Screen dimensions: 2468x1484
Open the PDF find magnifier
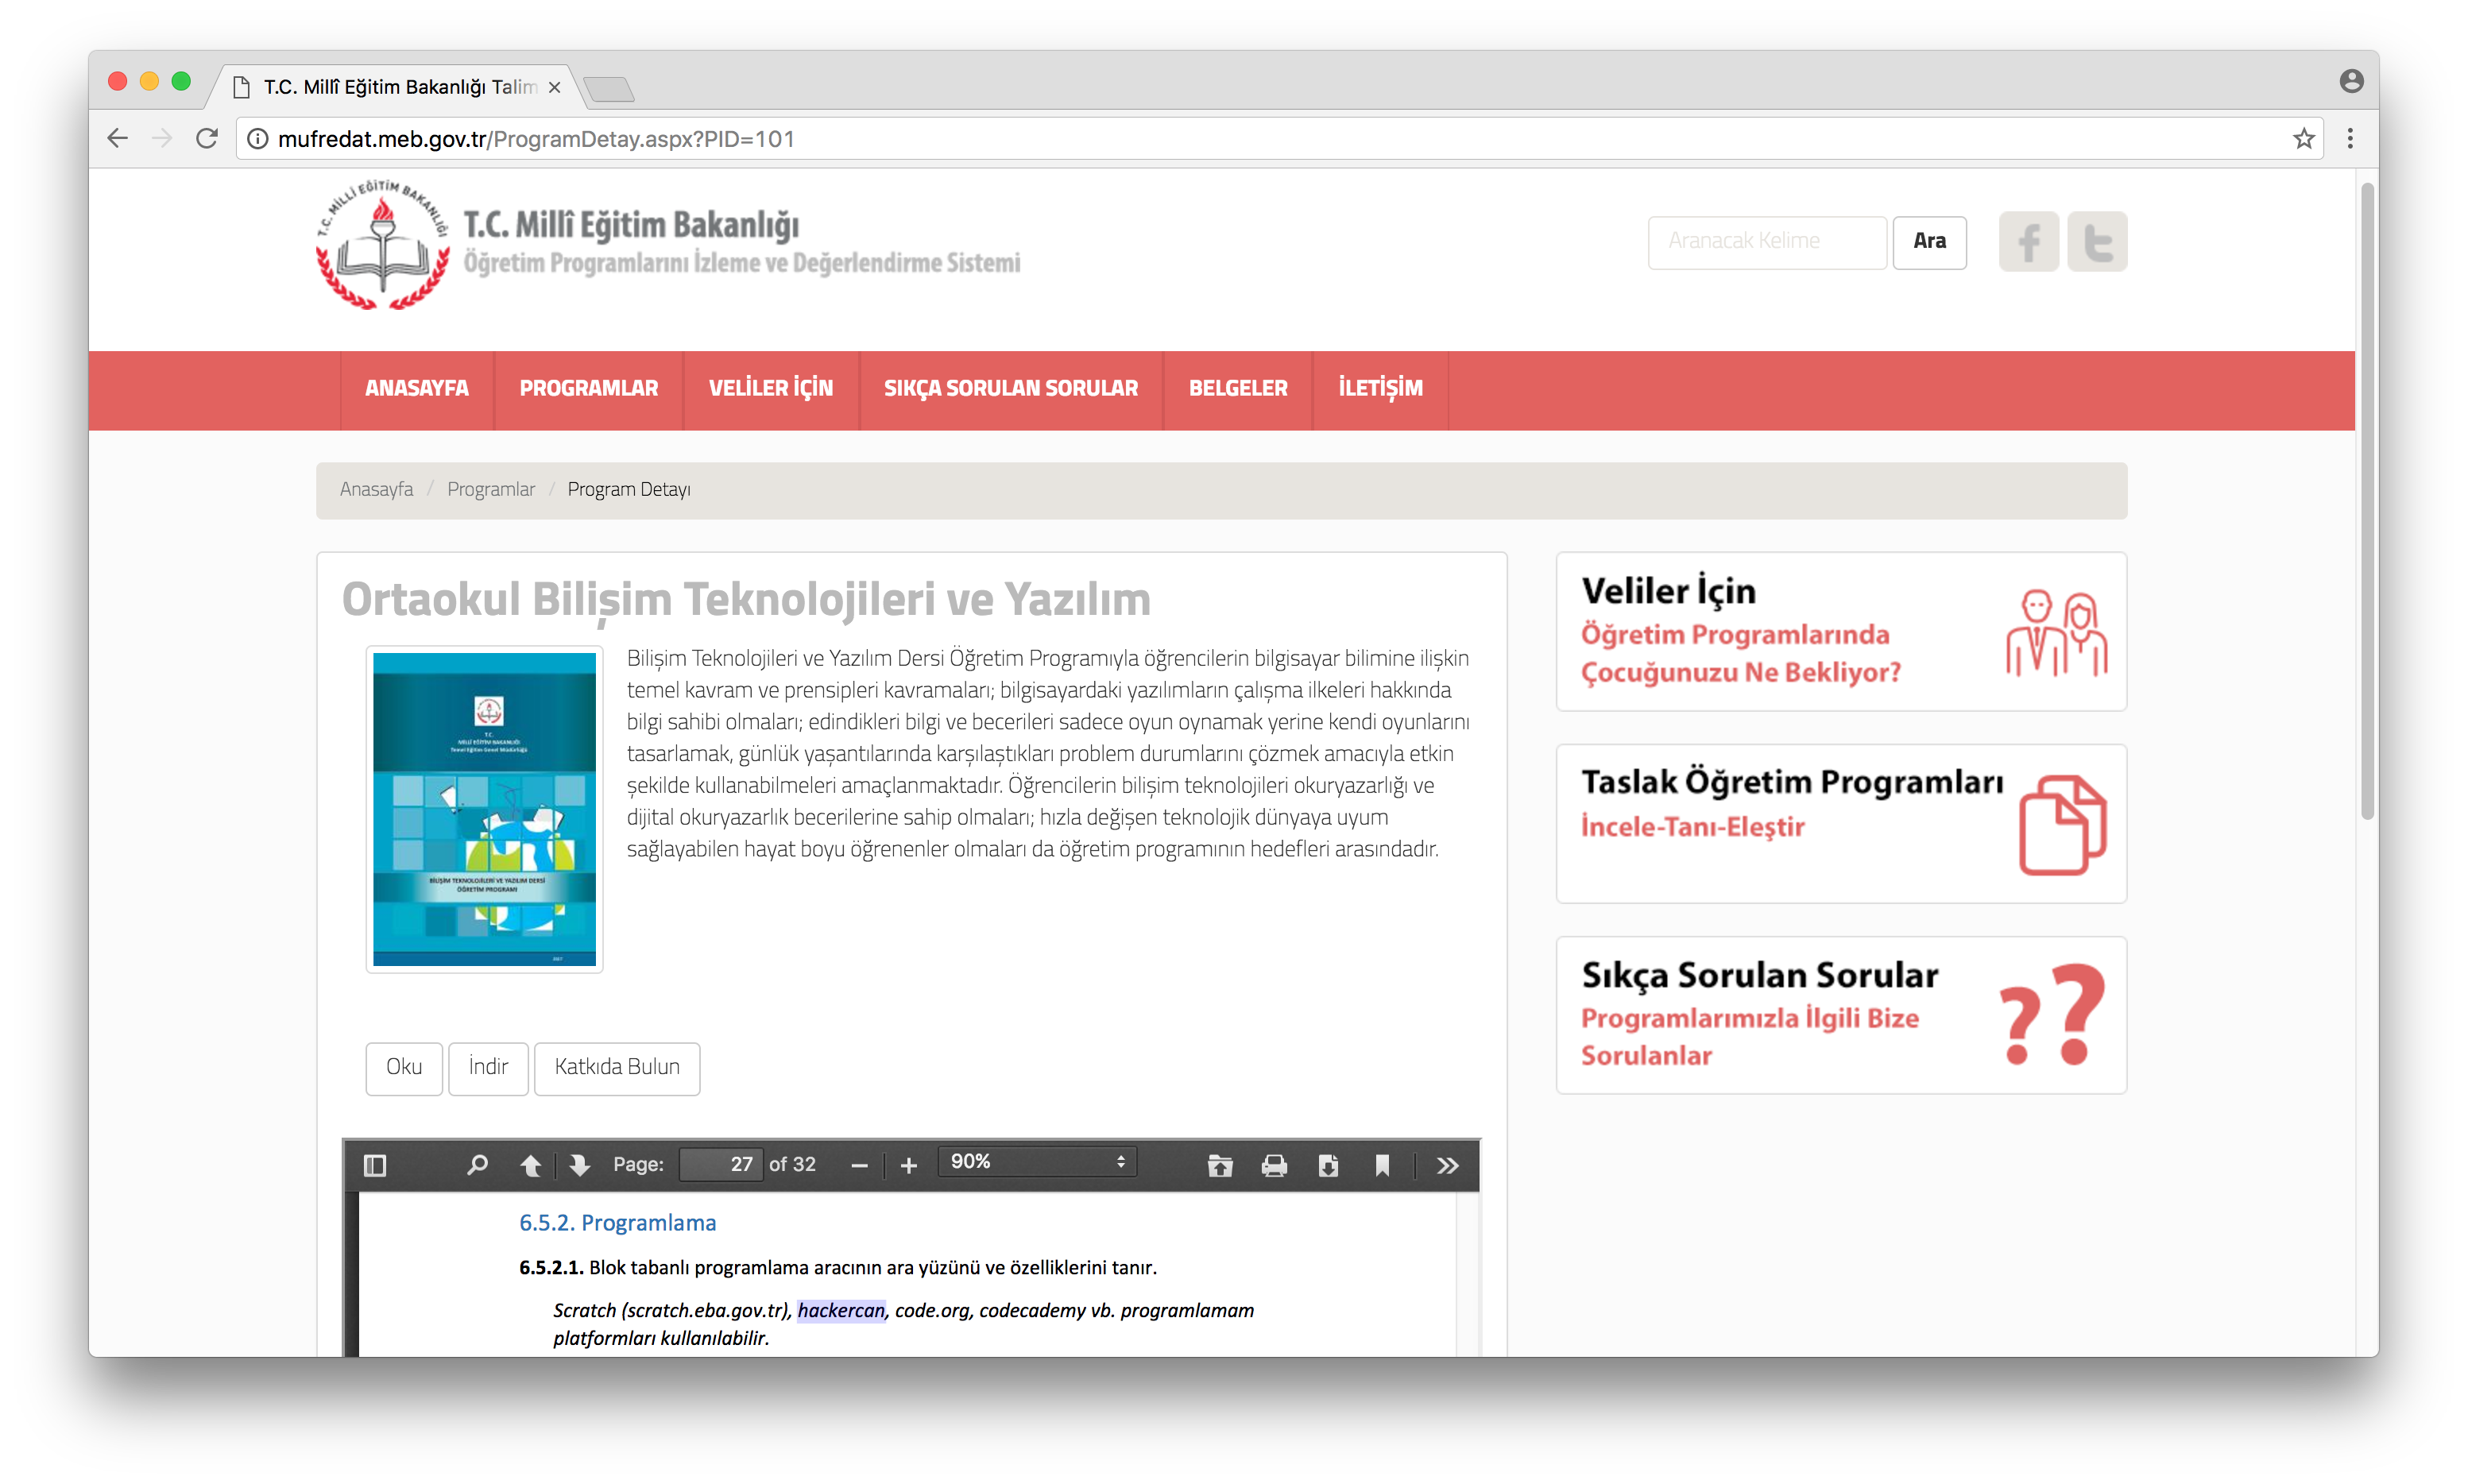(x=477, y=1165)
